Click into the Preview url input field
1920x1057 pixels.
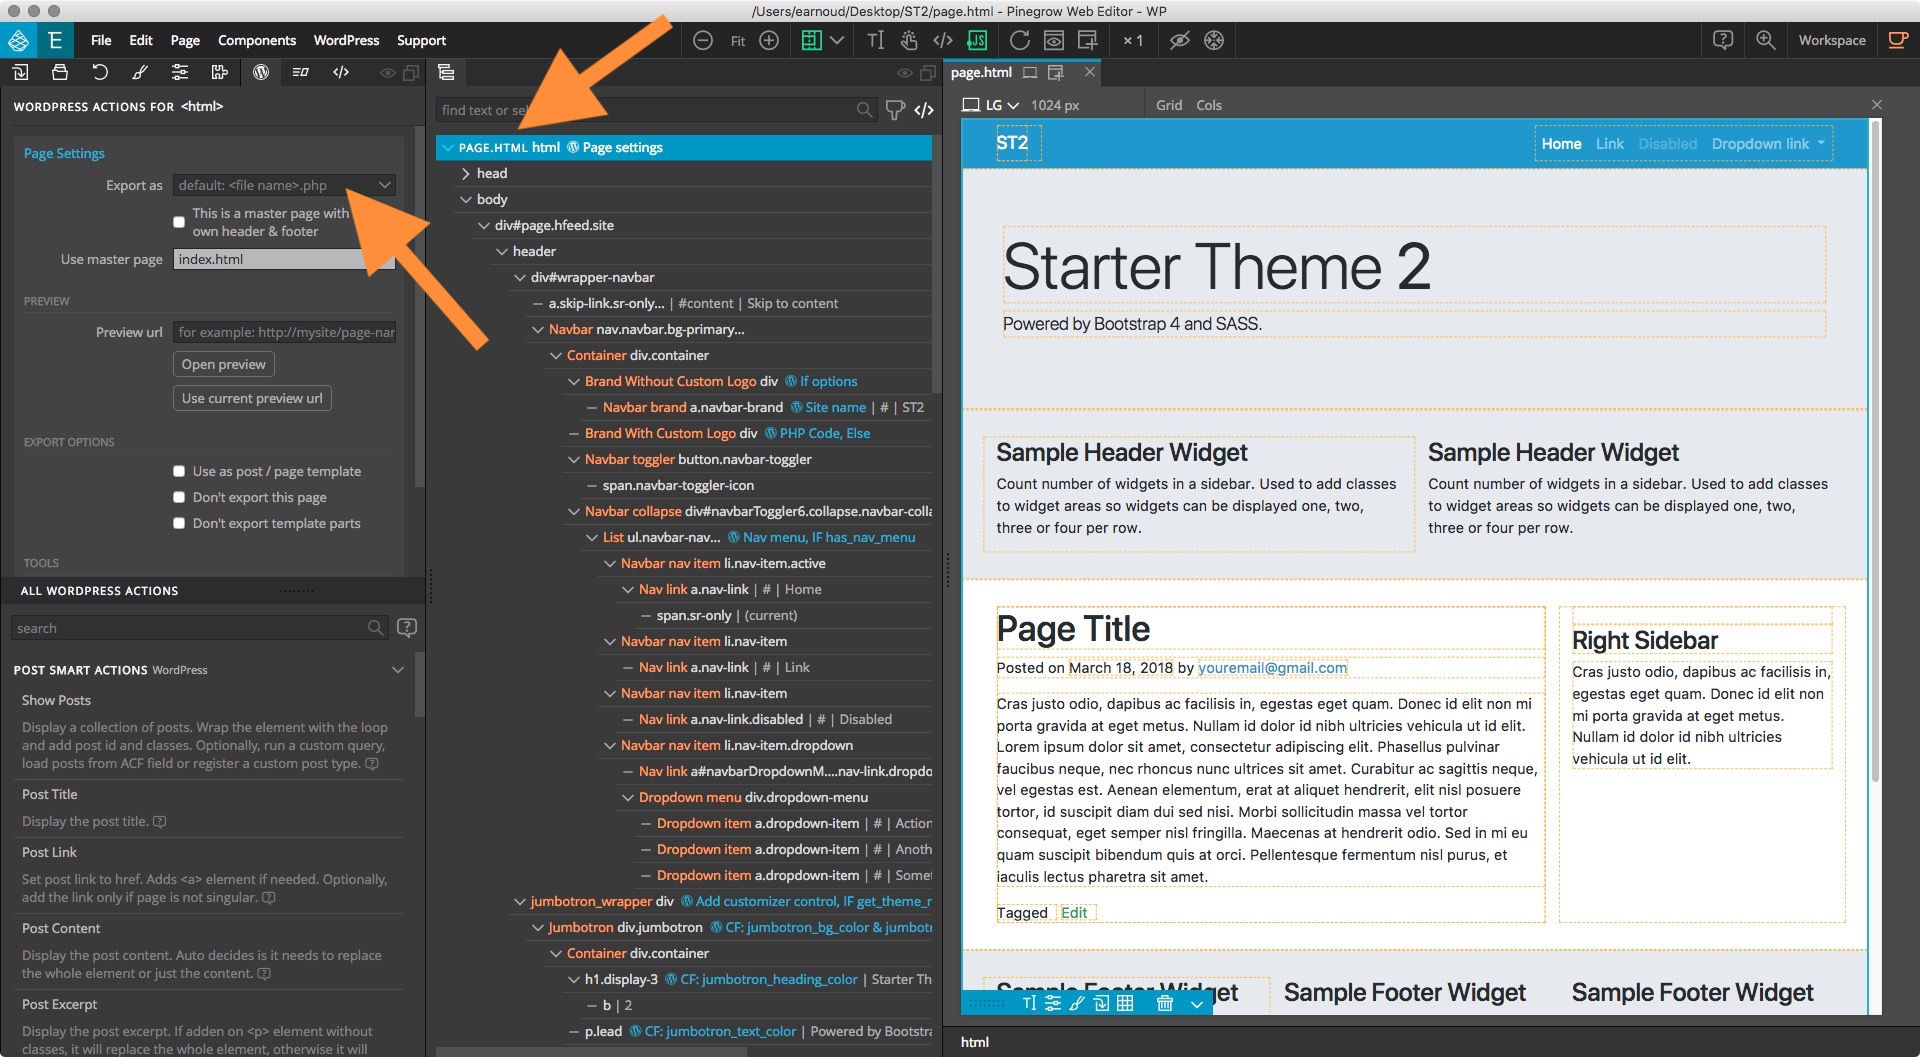point(285,332)
